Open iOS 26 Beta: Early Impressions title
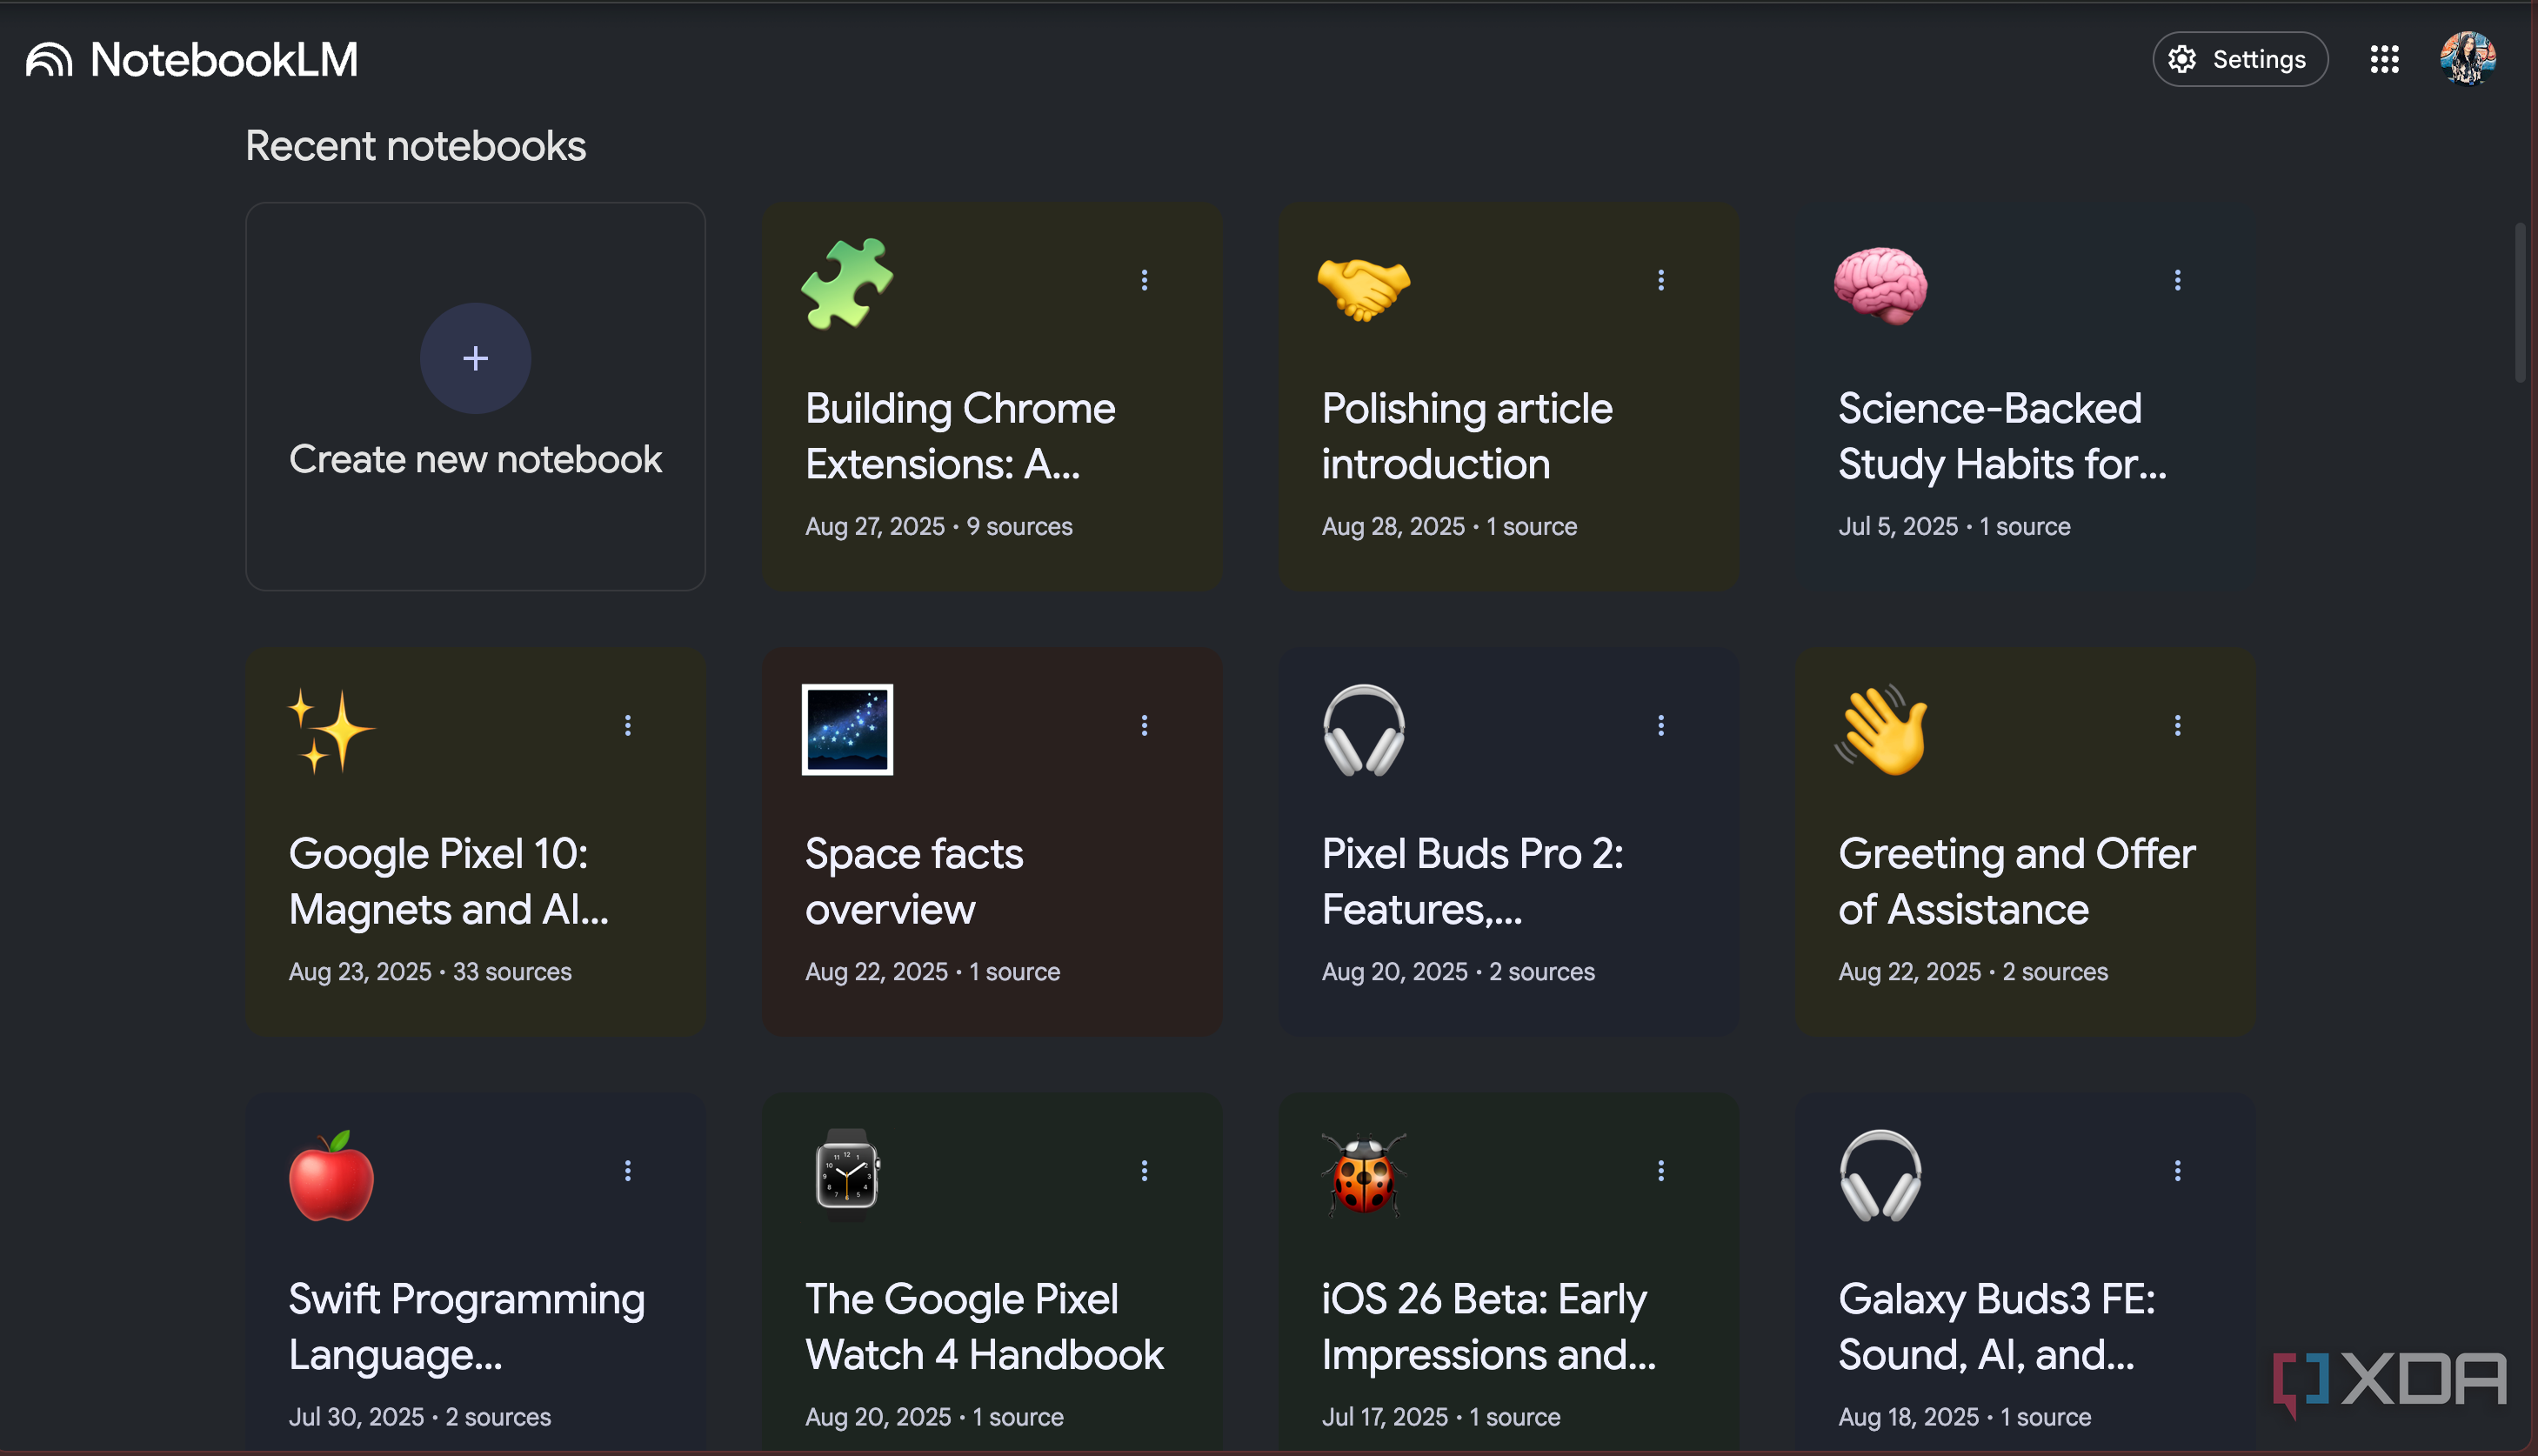This screenshot has width=2538, height=1456. [1488, 1326]
